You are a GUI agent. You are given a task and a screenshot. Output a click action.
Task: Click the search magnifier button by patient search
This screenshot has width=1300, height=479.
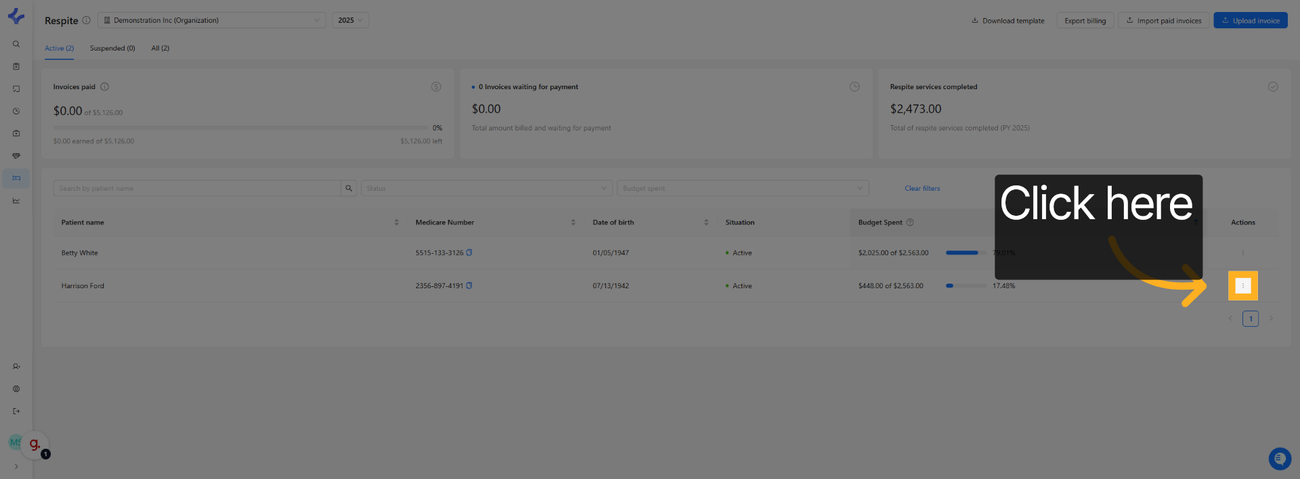tap(349, 188)
